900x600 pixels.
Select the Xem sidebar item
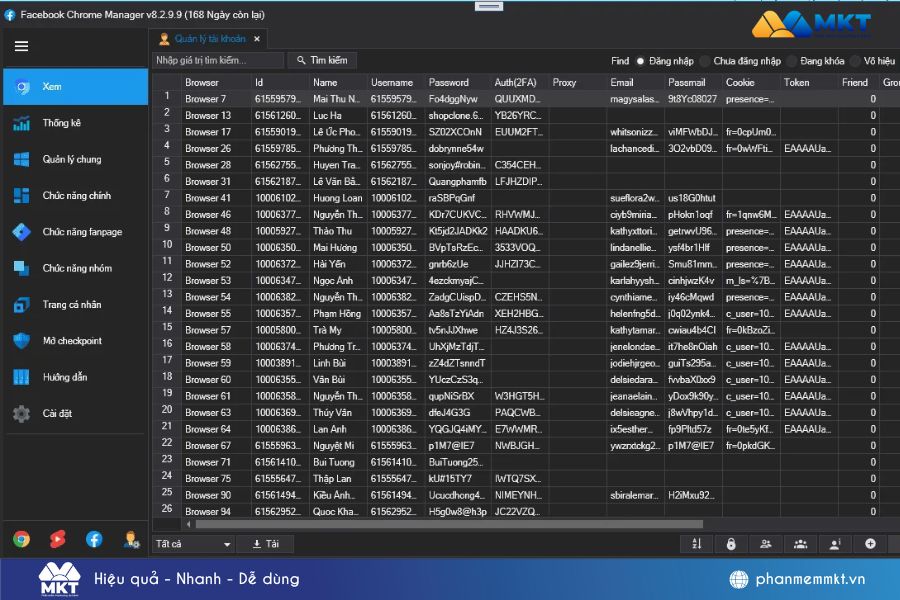click(x=76, y=87)
